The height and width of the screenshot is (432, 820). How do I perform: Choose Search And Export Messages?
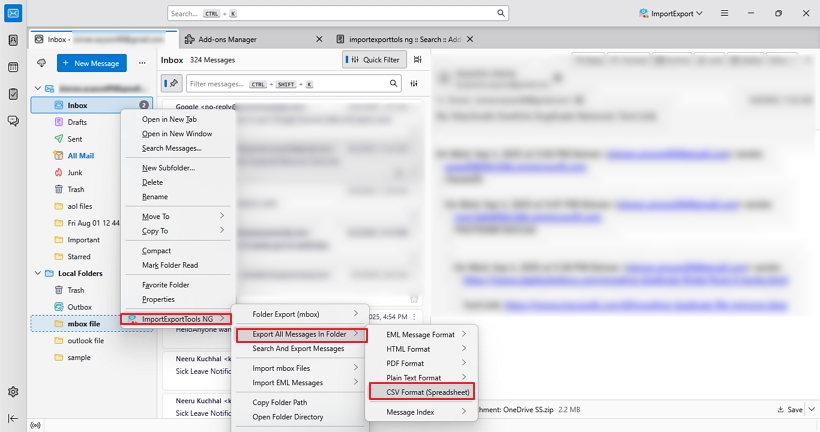301,348
